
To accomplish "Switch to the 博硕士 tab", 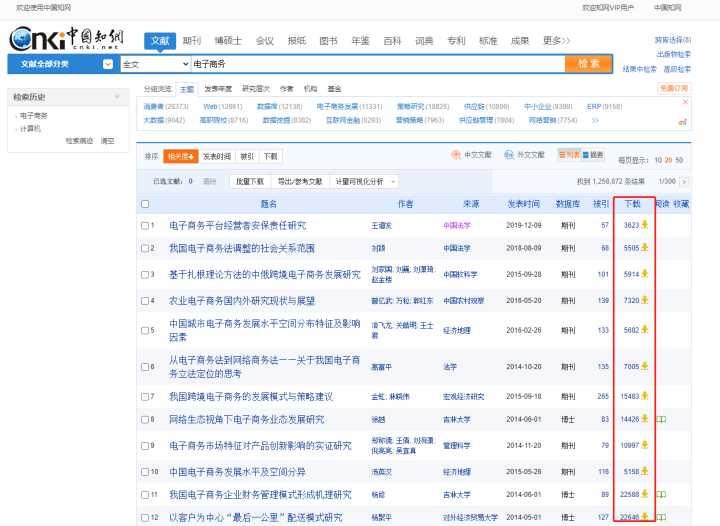I will (228, 41).
